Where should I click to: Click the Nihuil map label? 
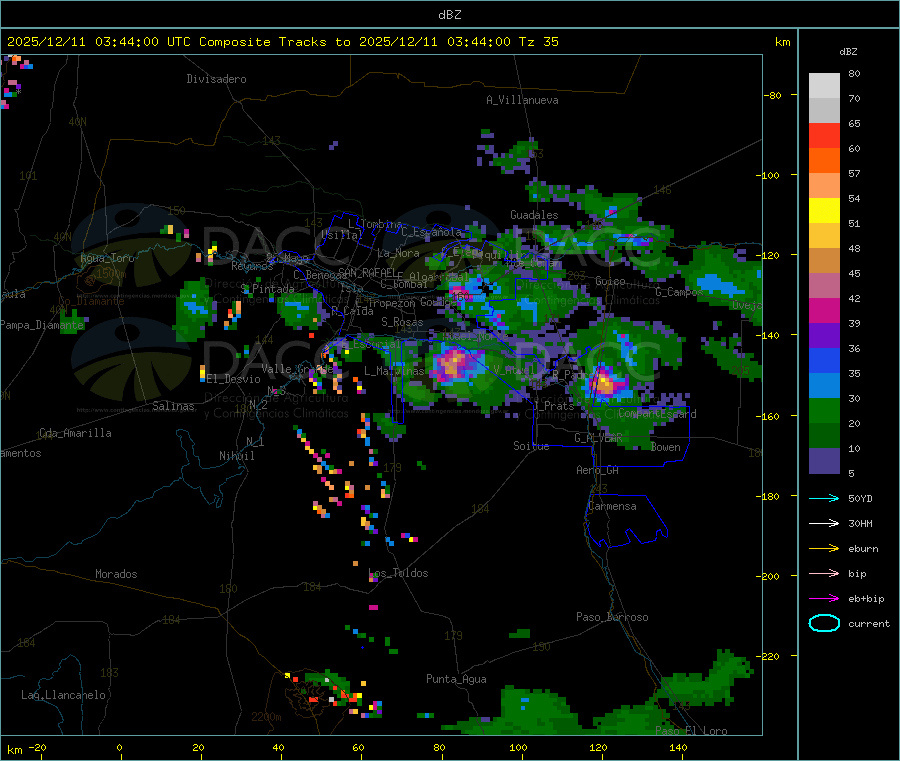236,456
